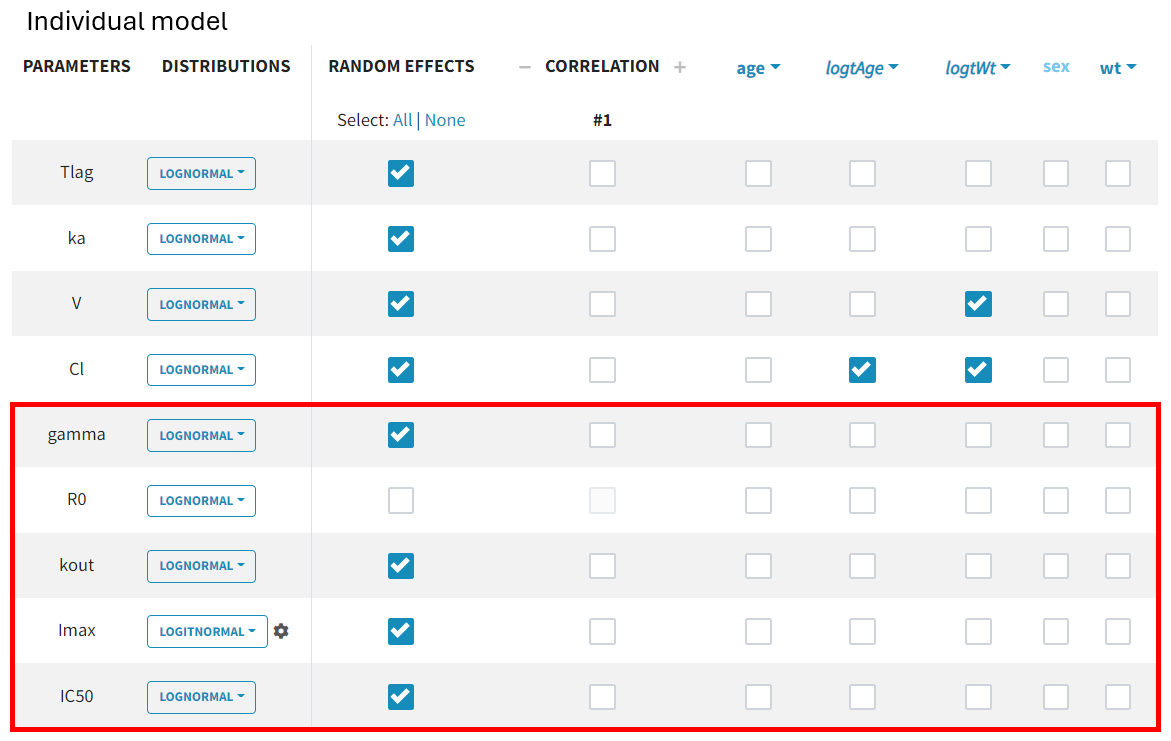Toggle correlation #1 checkbox for ka
This screenshot has width=1171, height=741.
(602, 239)
